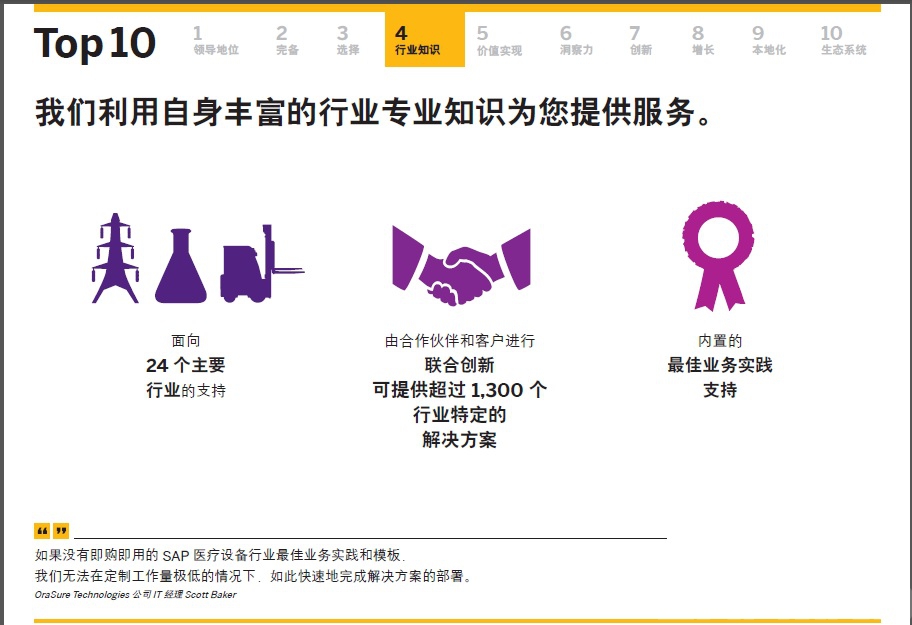The height and width of the screenshot is (625, 912).
Task: Go to tab 7 创新
Action: tap(640, 41)
